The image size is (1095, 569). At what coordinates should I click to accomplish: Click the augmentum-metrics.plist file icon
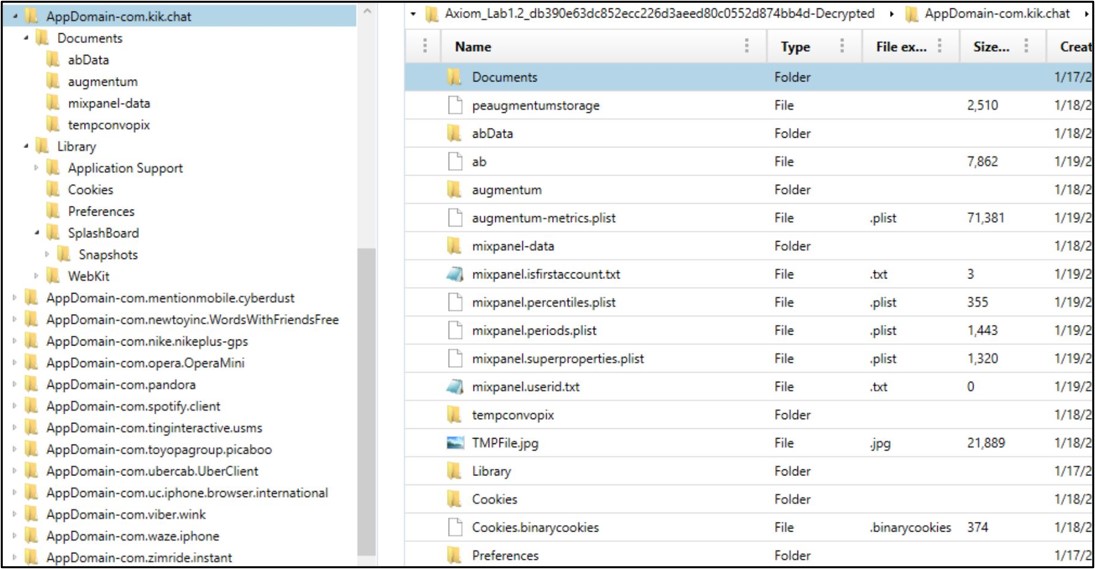455,217
